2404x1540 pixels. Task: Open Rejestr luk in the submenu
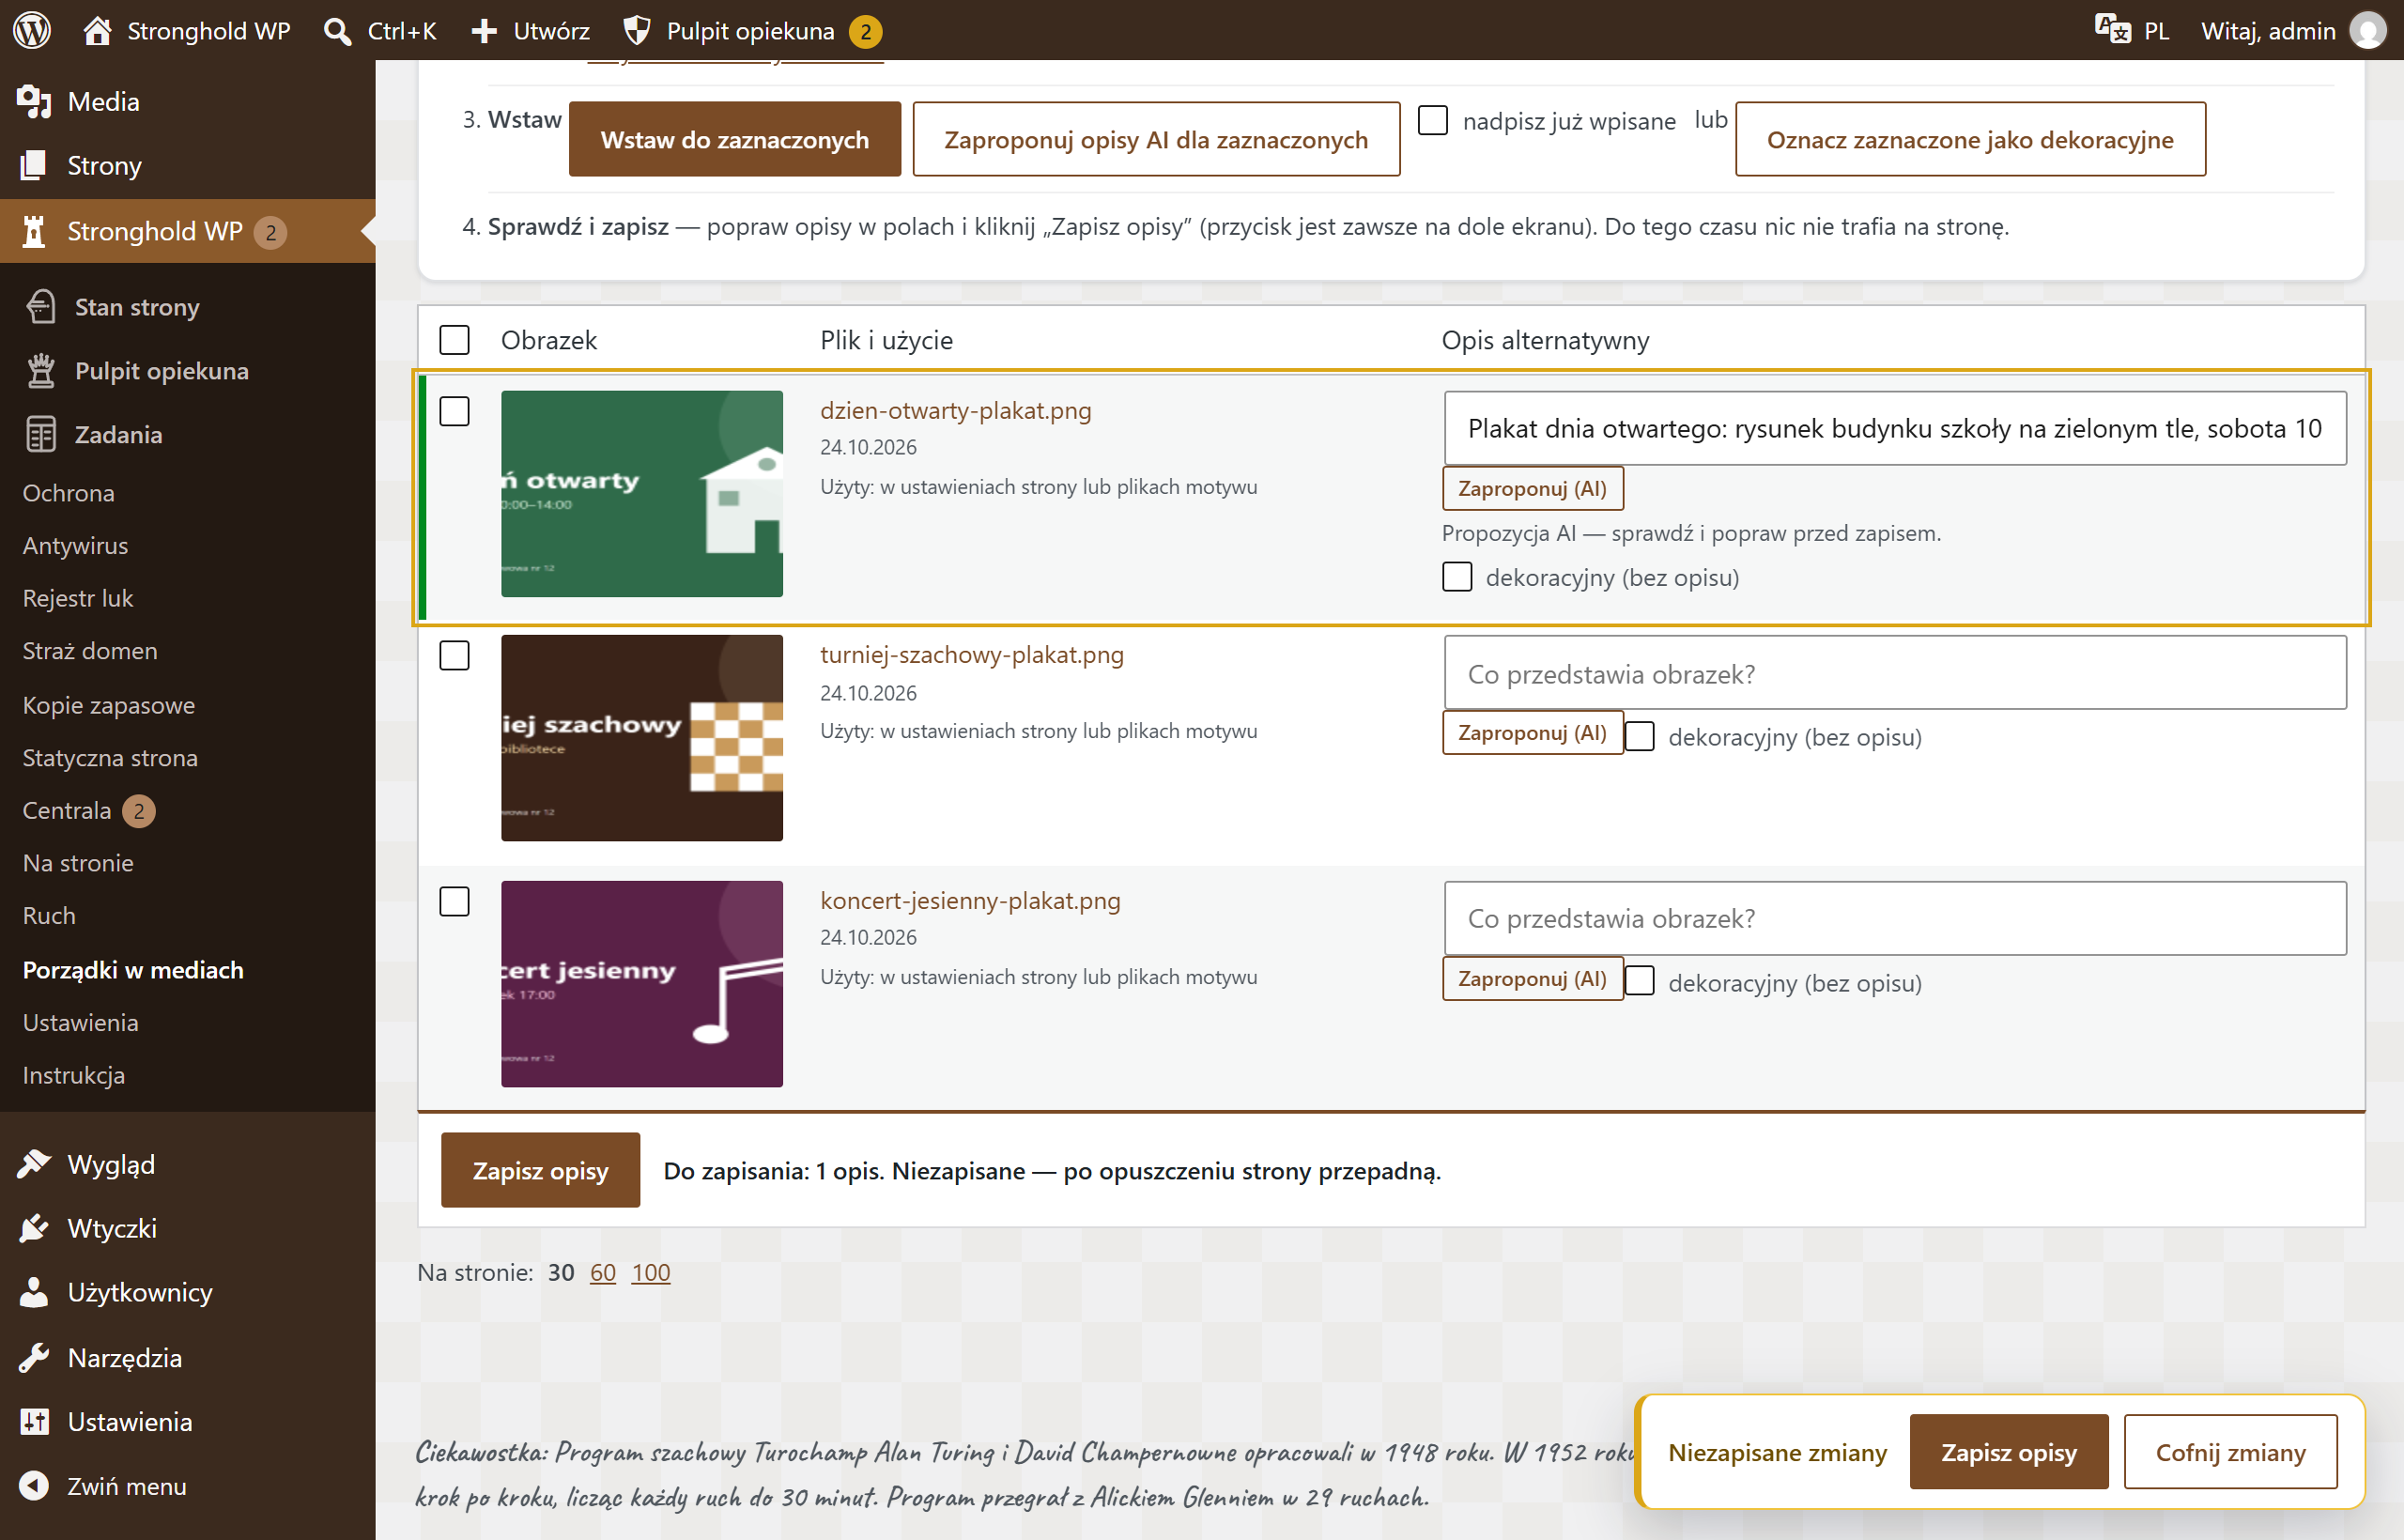(x=78, y=598)
